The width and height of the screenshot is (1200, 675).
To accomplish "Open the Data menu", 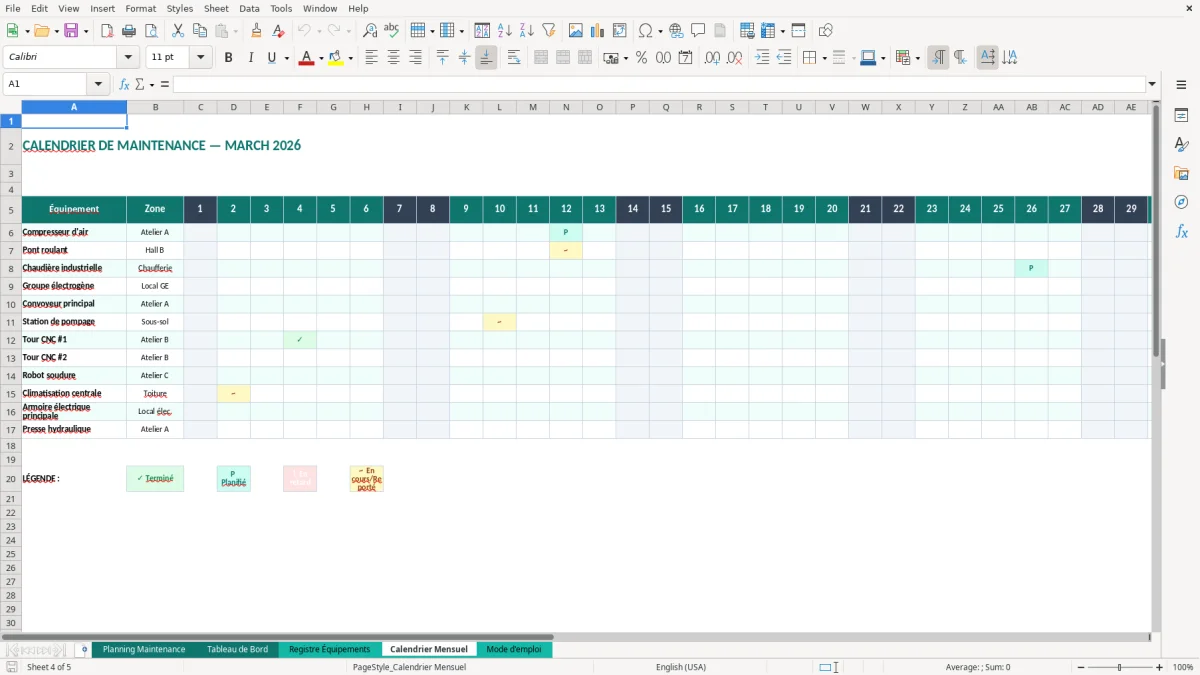I will point(249,8).
